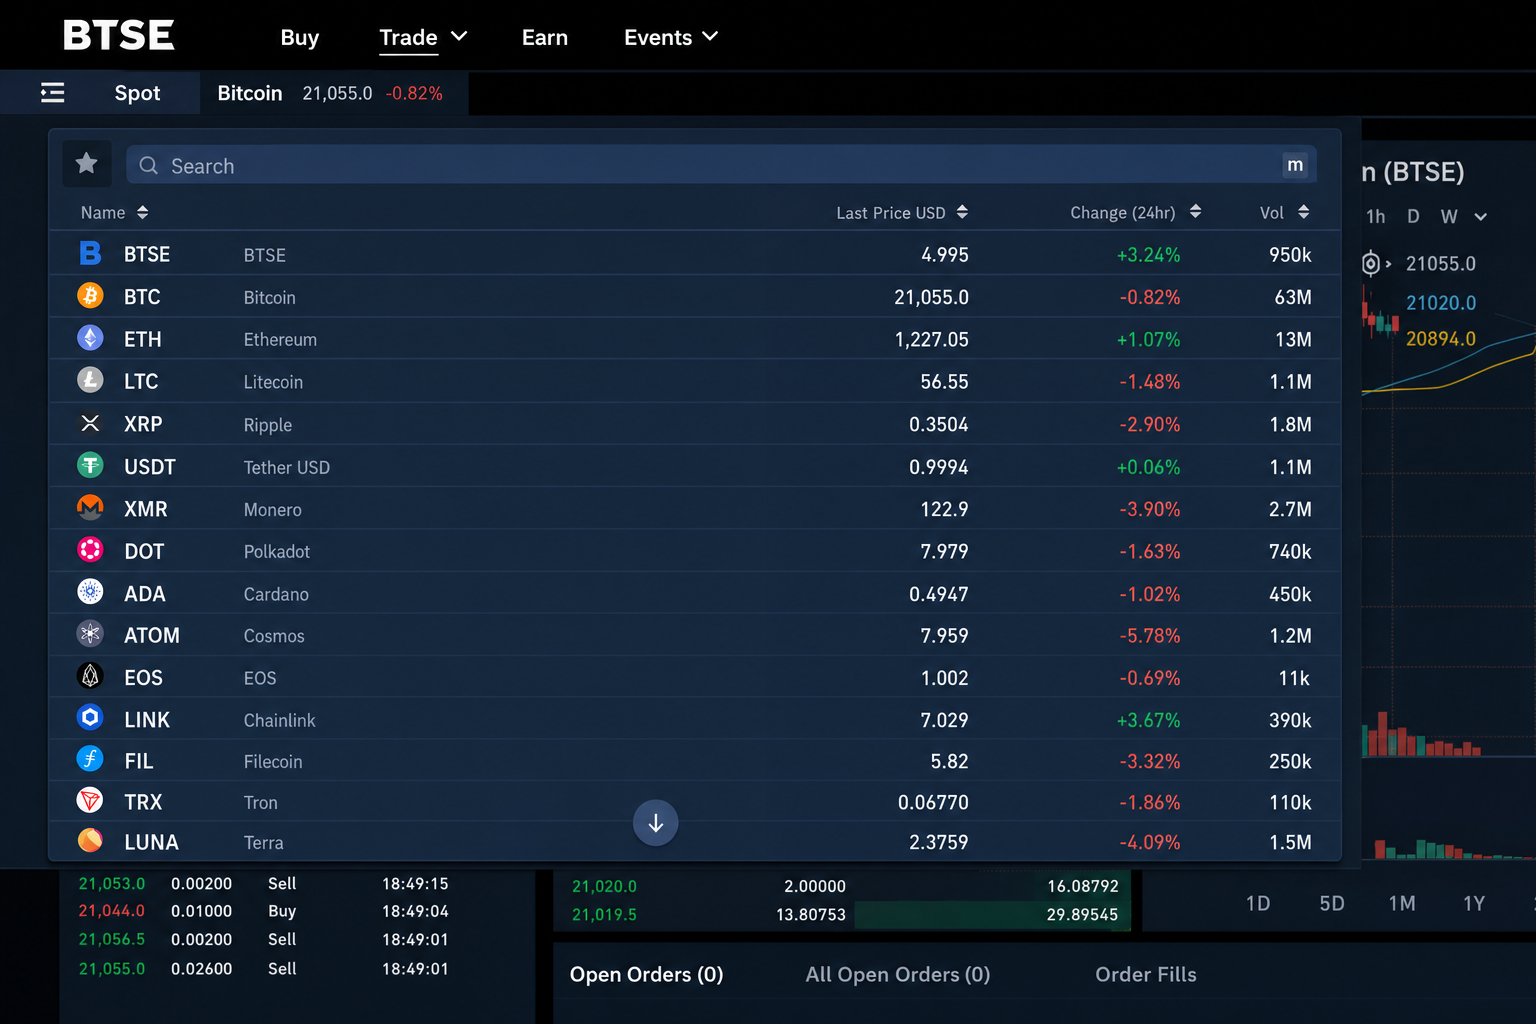Select the 1h chart interval

(x=1376, y=217)
